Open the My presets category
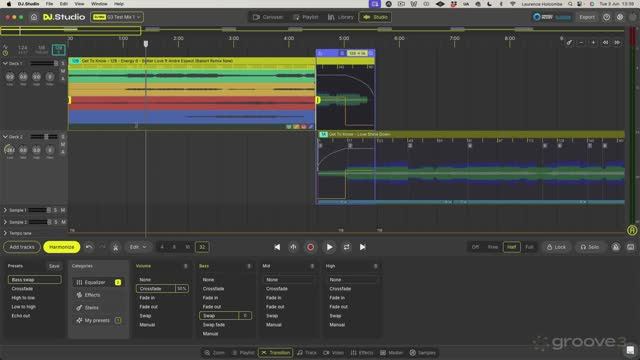 [97, 320]
